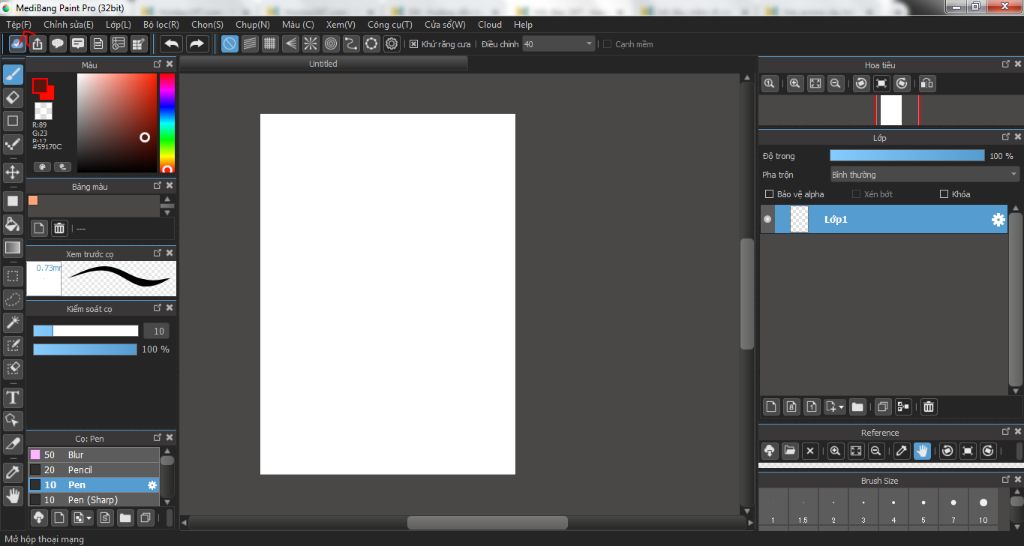
Task: Open the Cloud menu
Action: [490, 24]
